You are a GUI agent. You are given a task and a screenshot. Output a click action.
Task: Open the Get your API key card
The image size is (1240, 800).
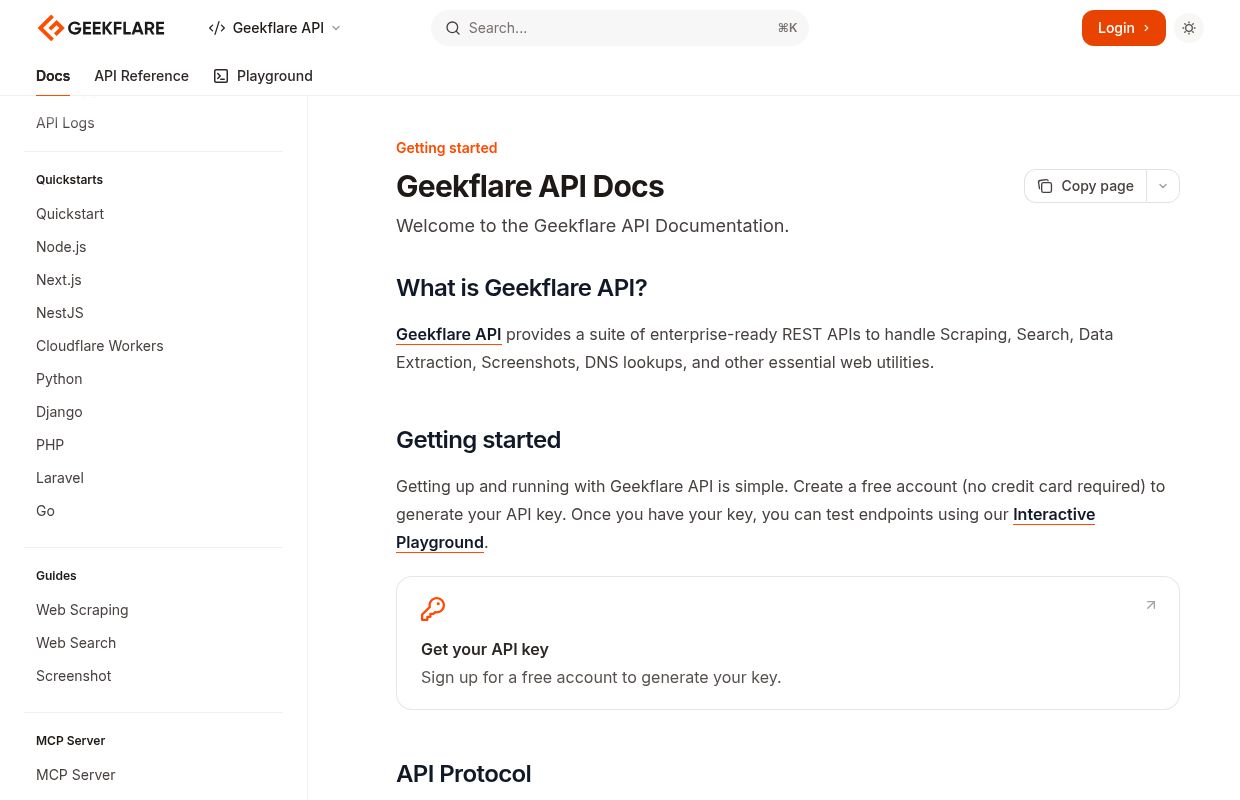coord(788,643)
